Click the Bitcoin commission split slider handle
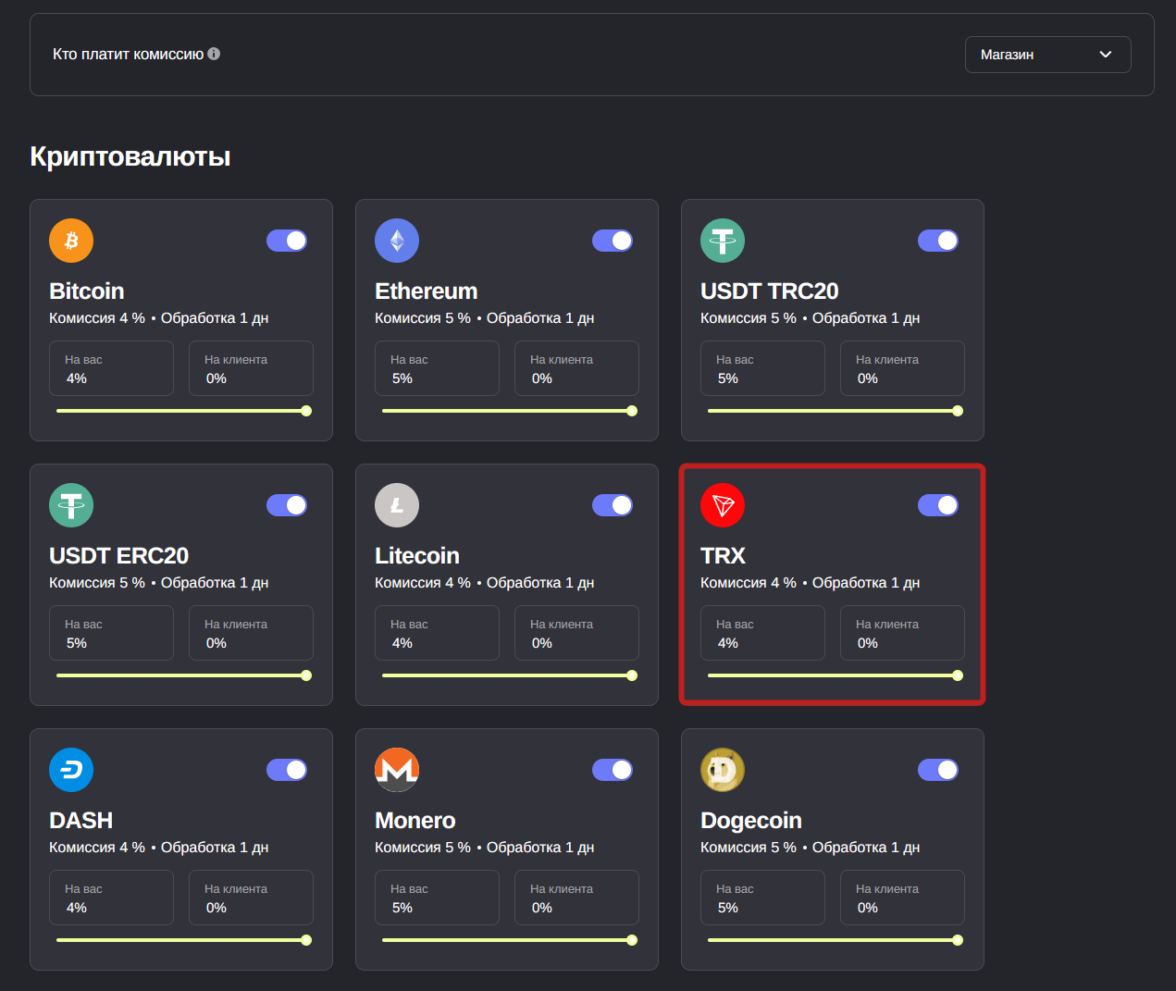Image resolution: width=1176 pixels, height=991 pixels. [306, 411]
